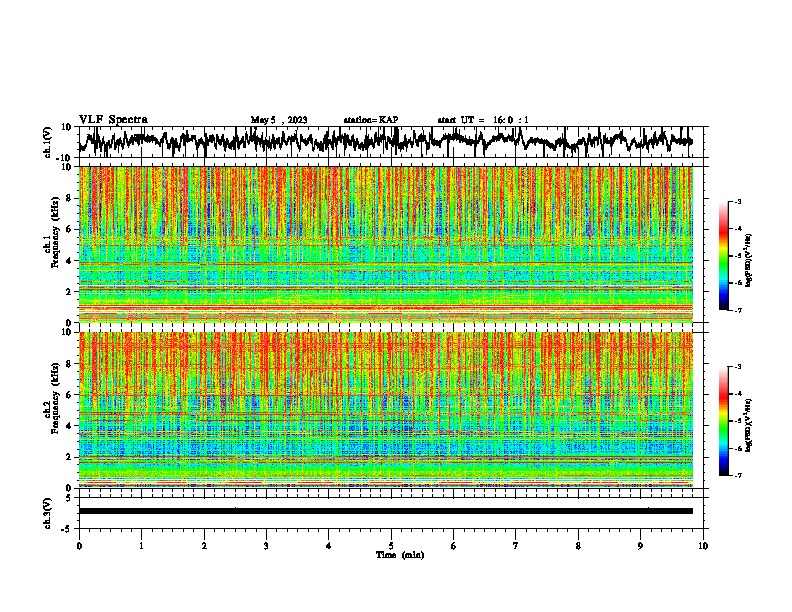The height and width of the screenshot is (612, 792).
Task: Click time axis tick label "8"
Action: pos(578,546)
